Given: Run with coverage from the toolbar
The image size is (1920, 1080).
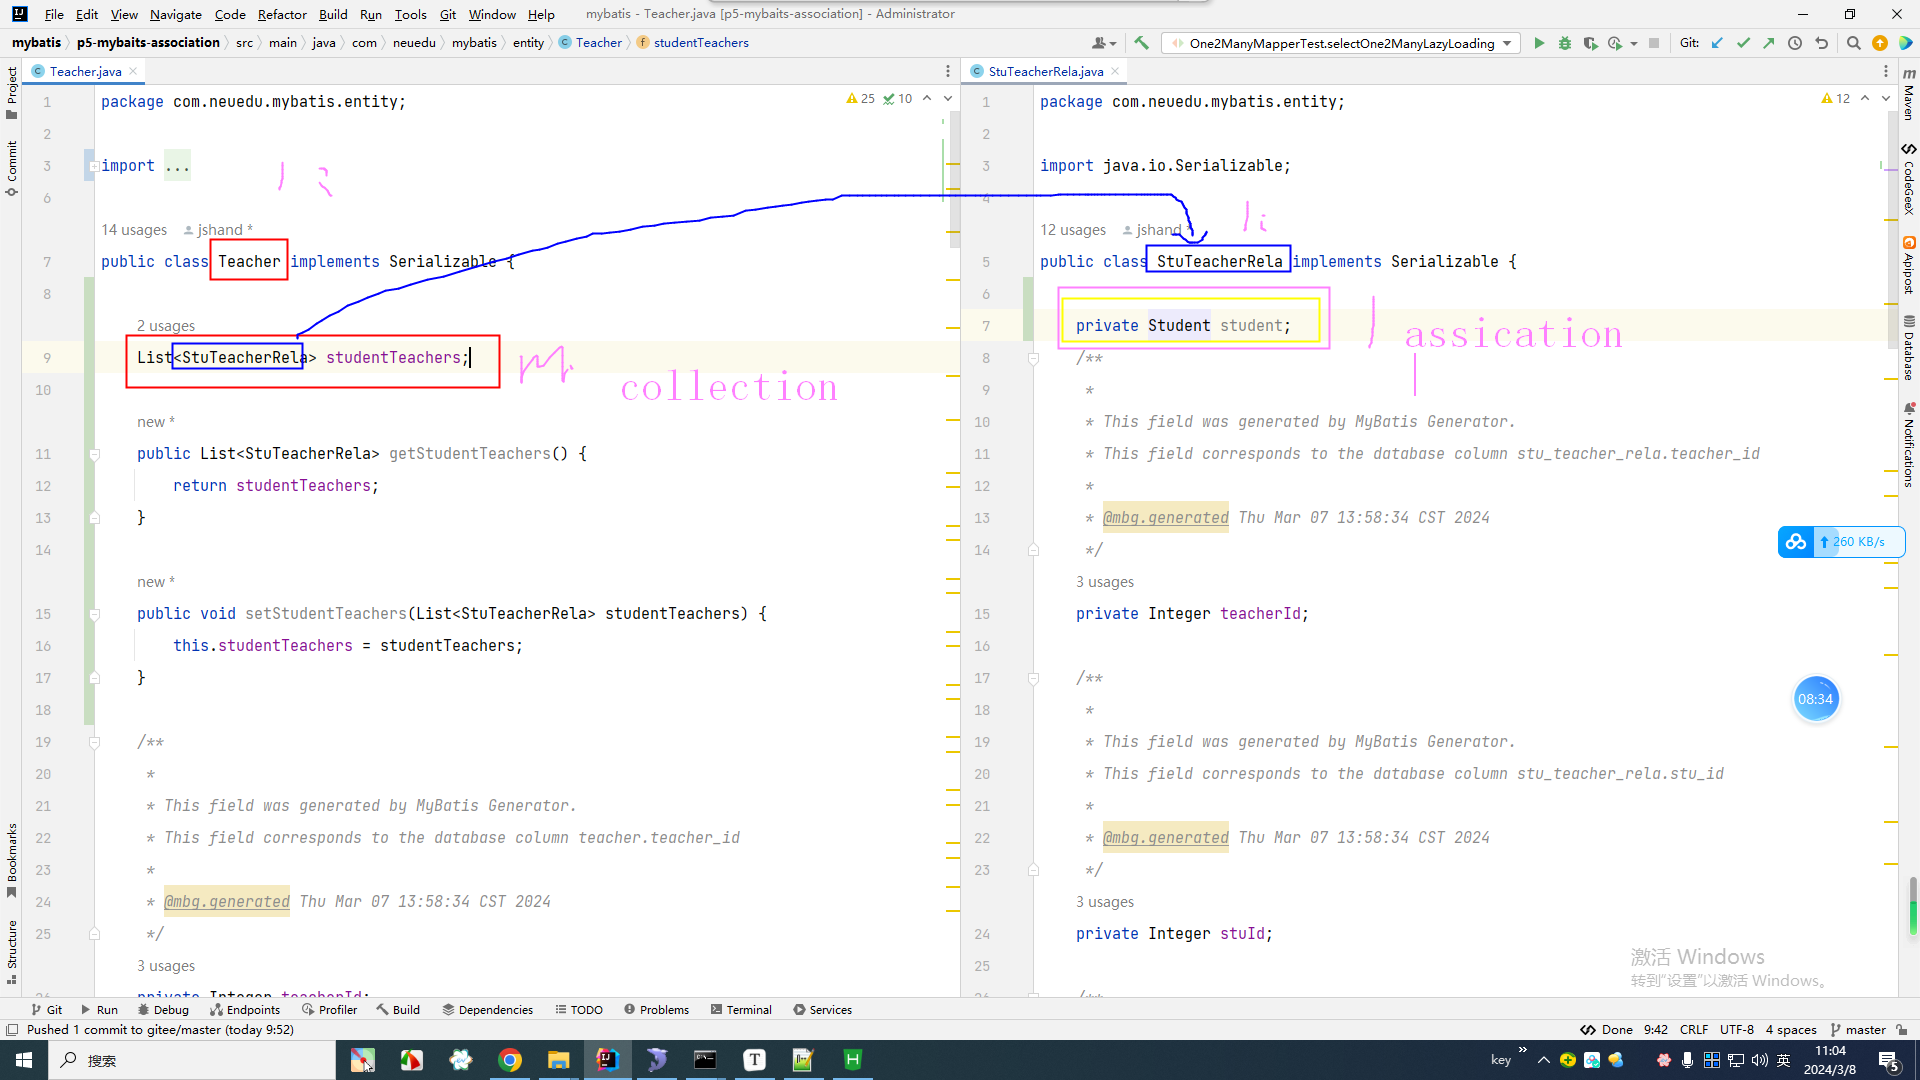Looking at the screenshot, I should click(1590, 43).
